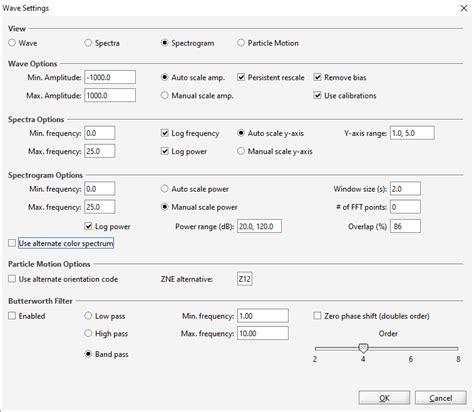Enable the Butterworth Filter checkbox
The height and width of the screenshot is (412, 474).
[x=12, y=316]
